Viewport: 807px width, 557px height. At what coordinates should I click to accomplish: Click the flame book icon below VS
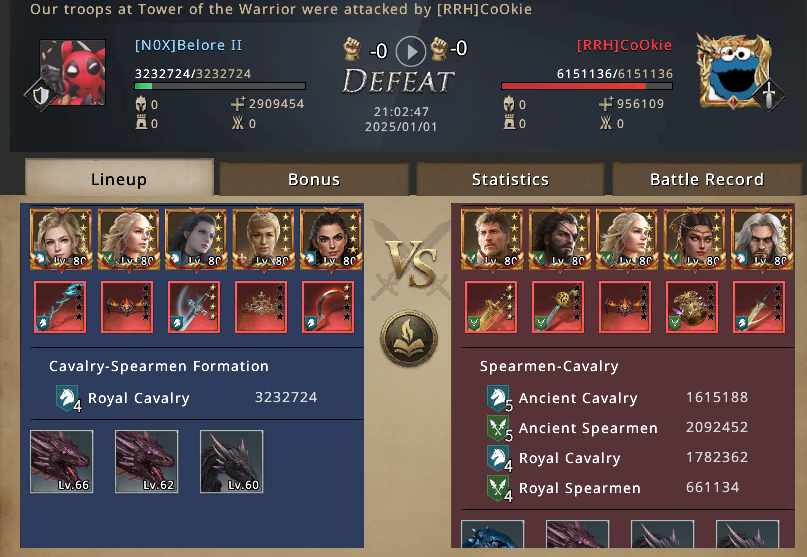tap(409, 338)
